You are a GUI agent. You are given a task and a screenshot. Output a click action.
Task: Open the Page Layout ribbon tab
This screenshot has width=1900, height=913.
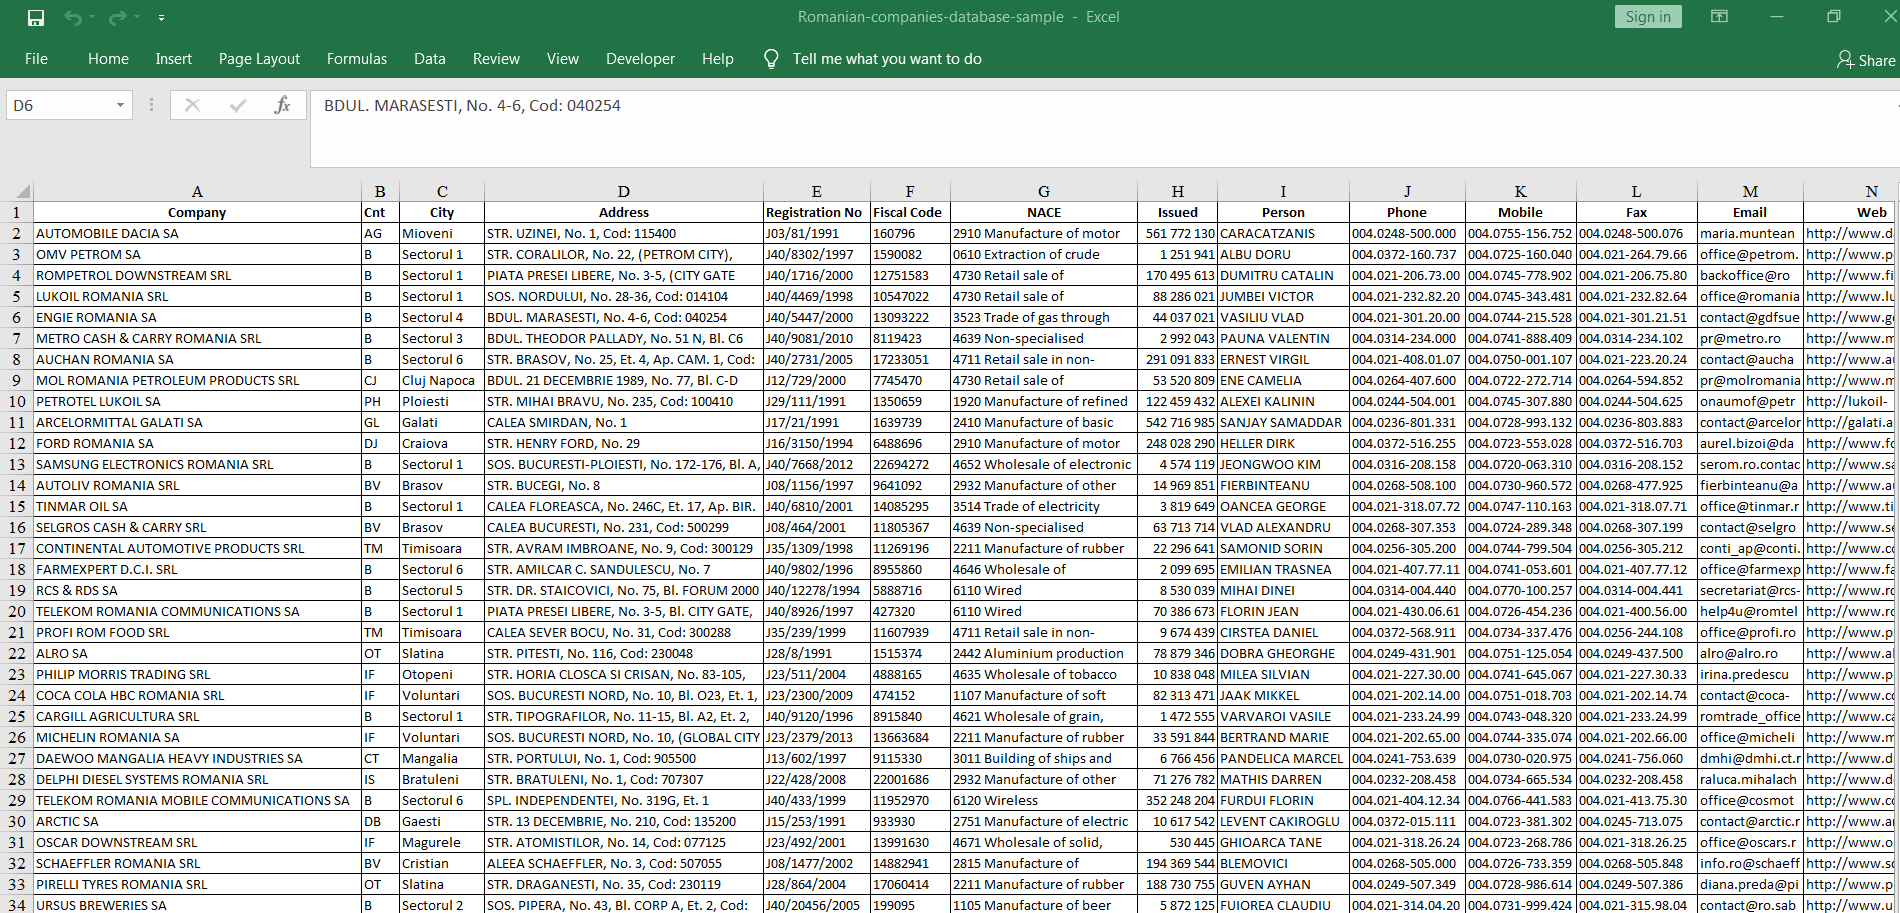pyautogui.click(x=259, y=59)
